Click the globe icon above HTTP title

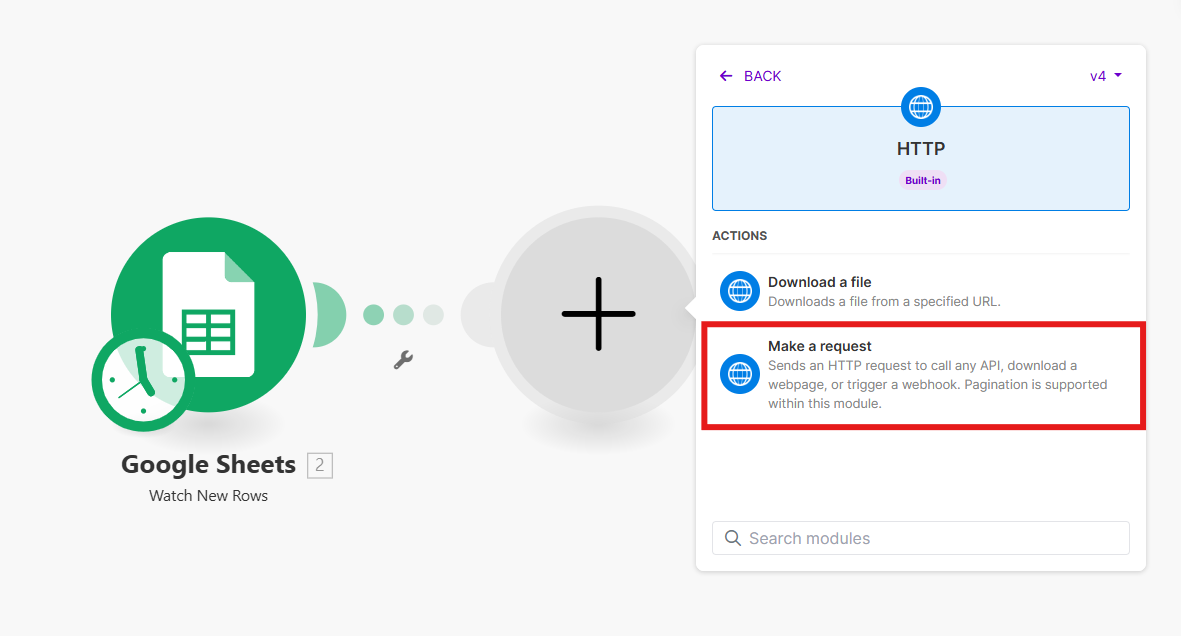920,105
